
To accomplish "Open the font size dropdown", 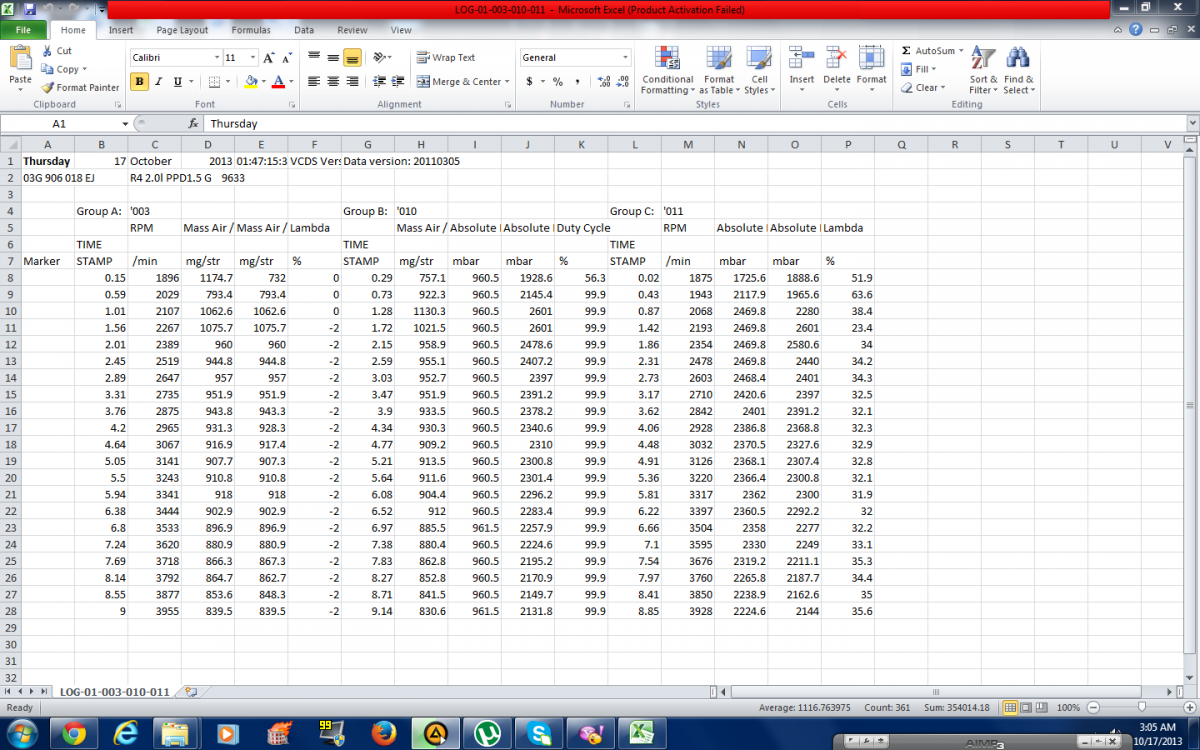I will point(253,58).
